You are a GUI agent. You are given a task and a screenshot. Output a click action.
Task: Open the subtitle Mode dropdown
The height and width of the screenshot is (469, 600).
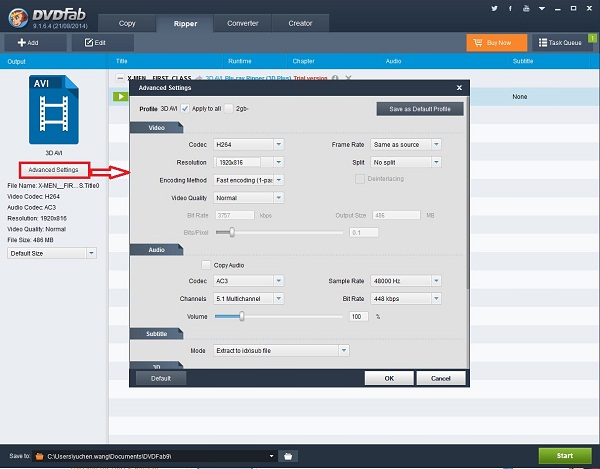(281, 350)
